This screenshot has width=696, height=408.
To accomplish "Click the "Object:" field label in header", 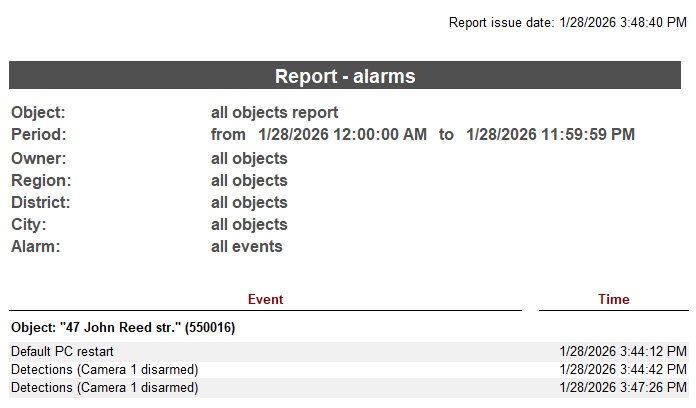I will (x=38, y=113).
